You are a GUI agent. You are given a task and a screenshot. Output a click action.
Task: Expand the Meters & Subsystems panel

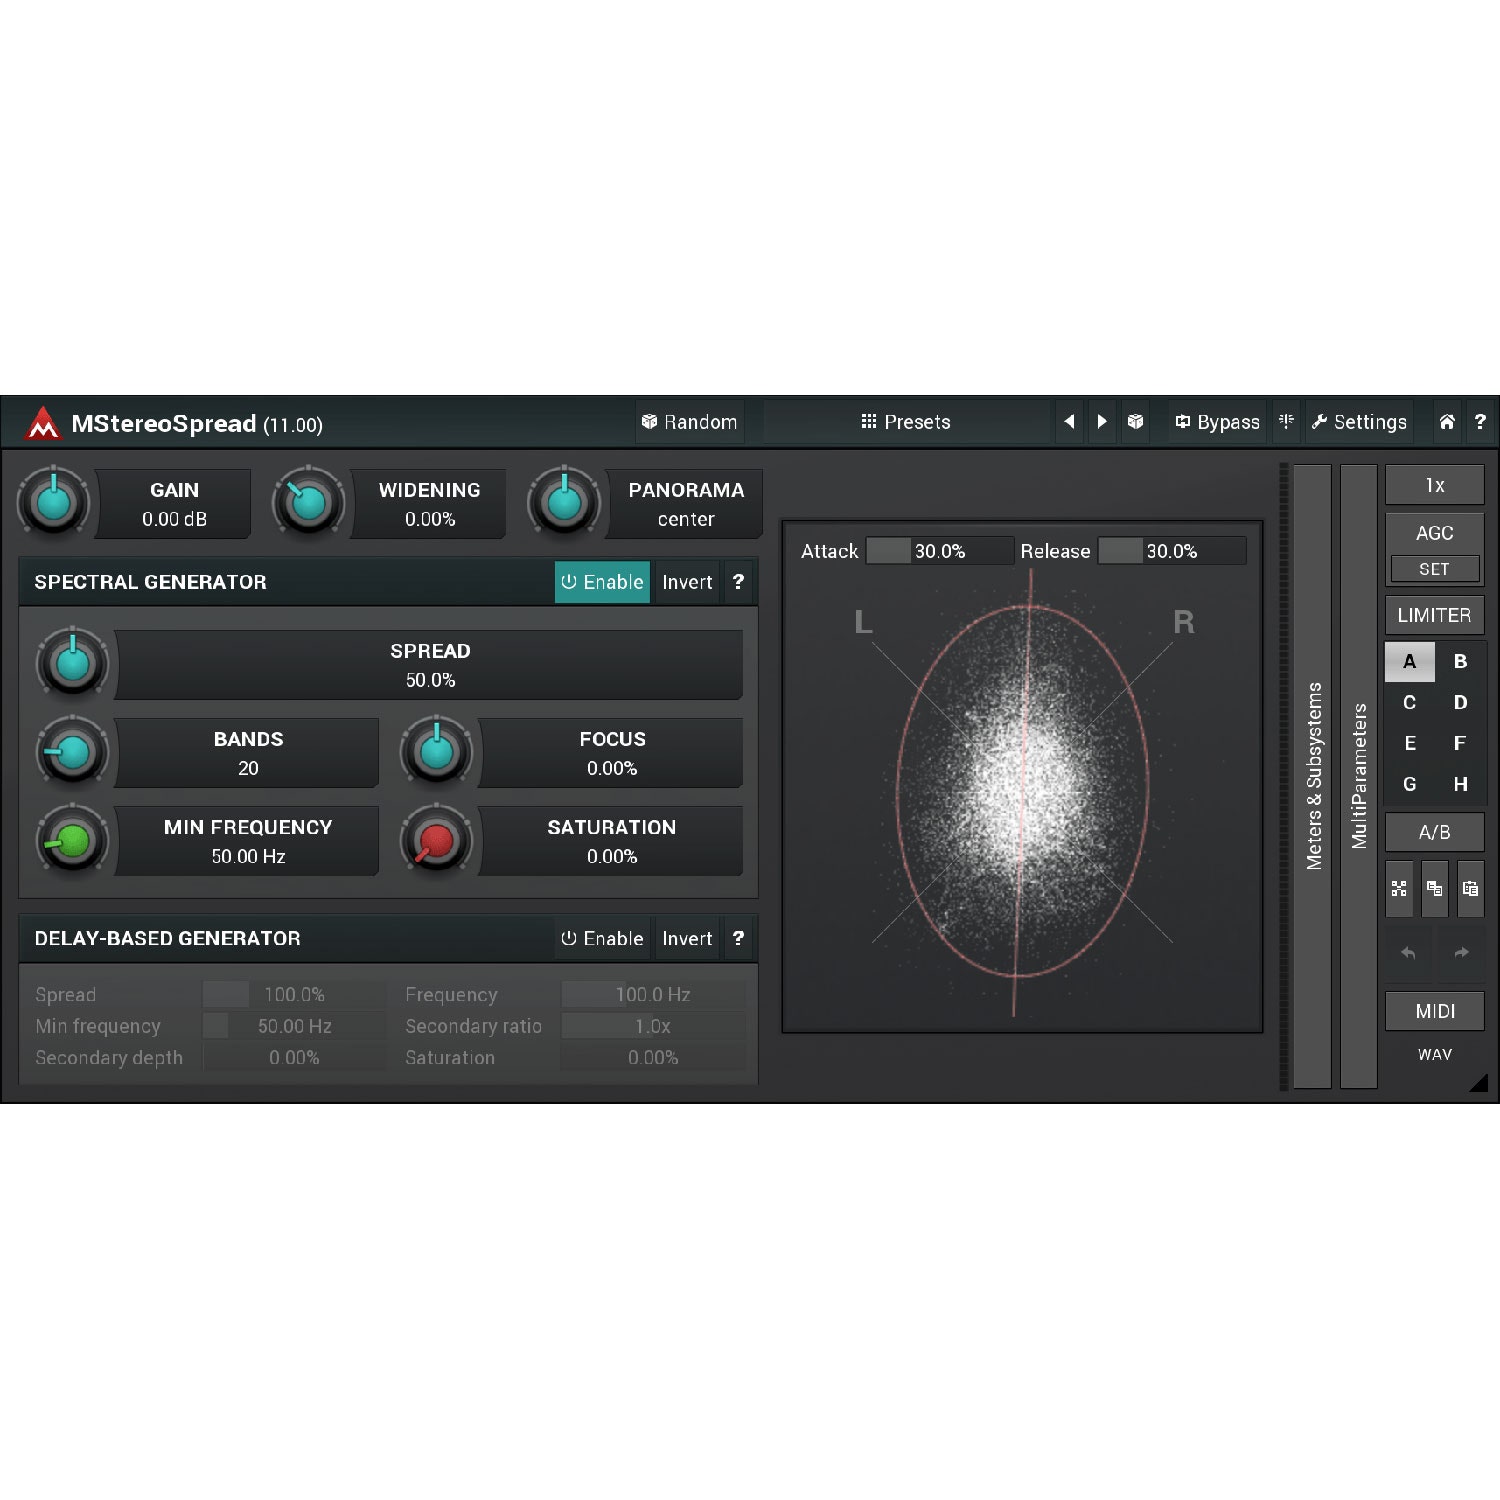(x=1313, y=775)
